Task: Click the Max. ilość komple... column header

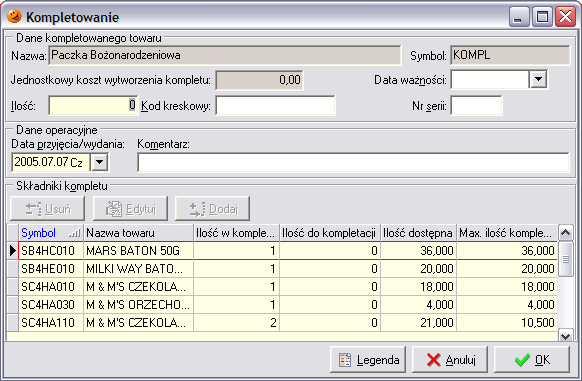Action: [507, 233]
